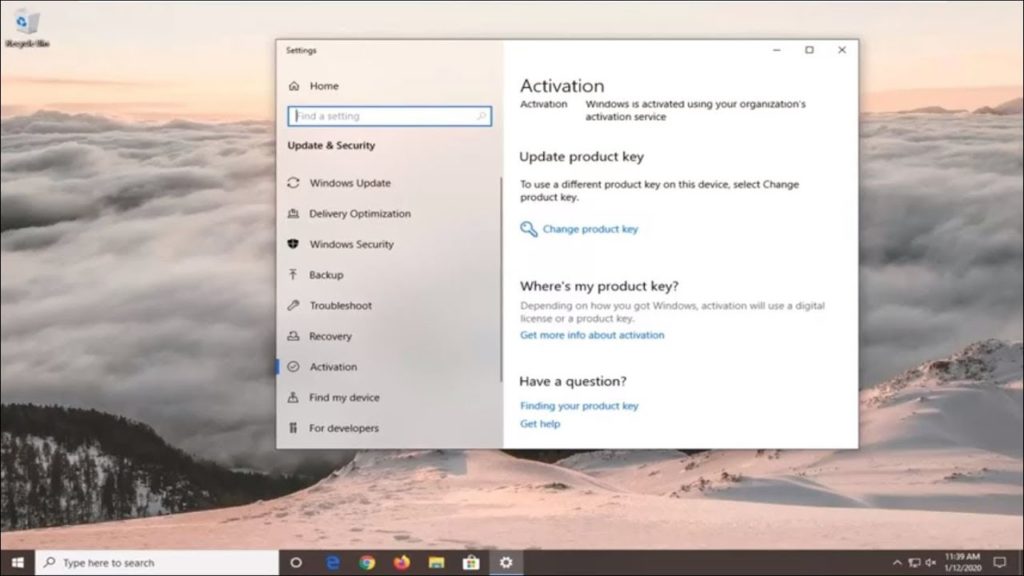Expand hidden icons in the system tray
1024x576 pixels.
(897, 562)
